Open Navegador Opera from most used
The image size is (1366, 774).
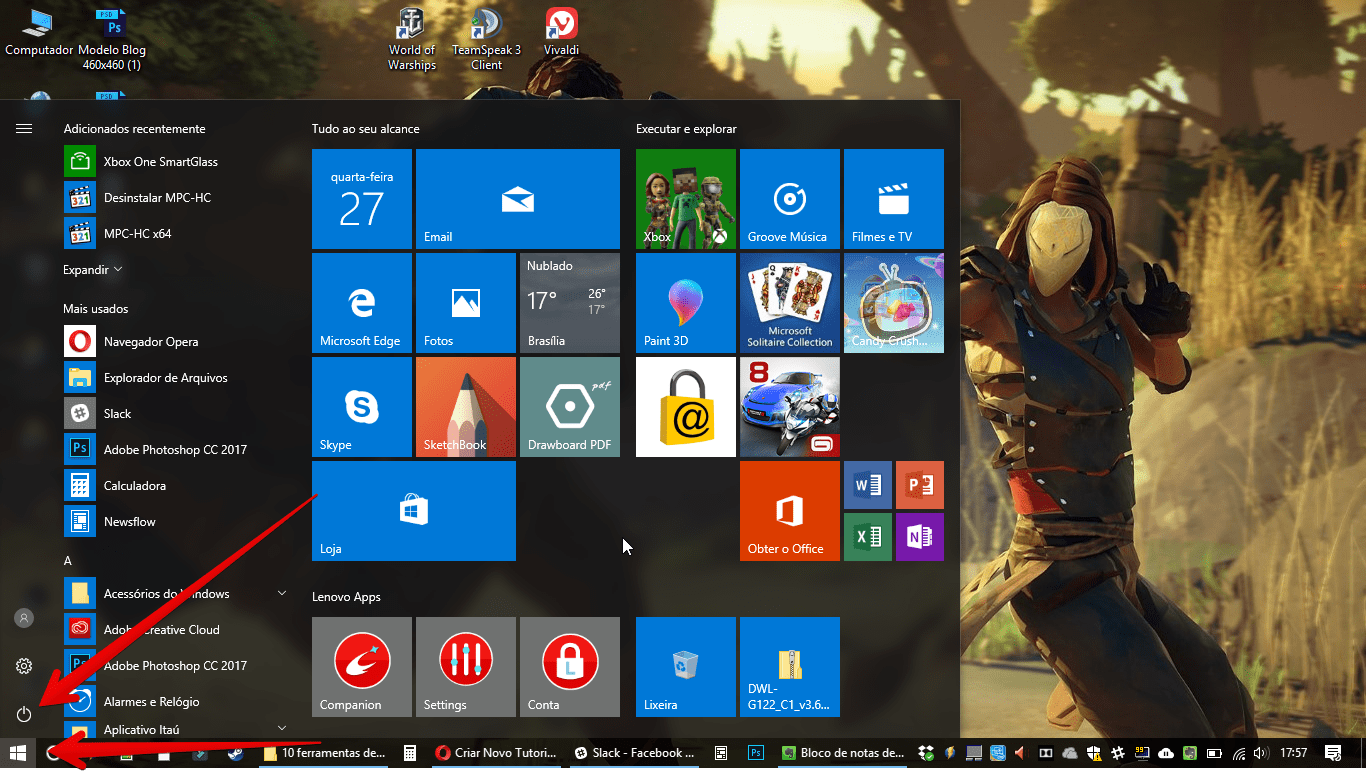tap(170, 341)
